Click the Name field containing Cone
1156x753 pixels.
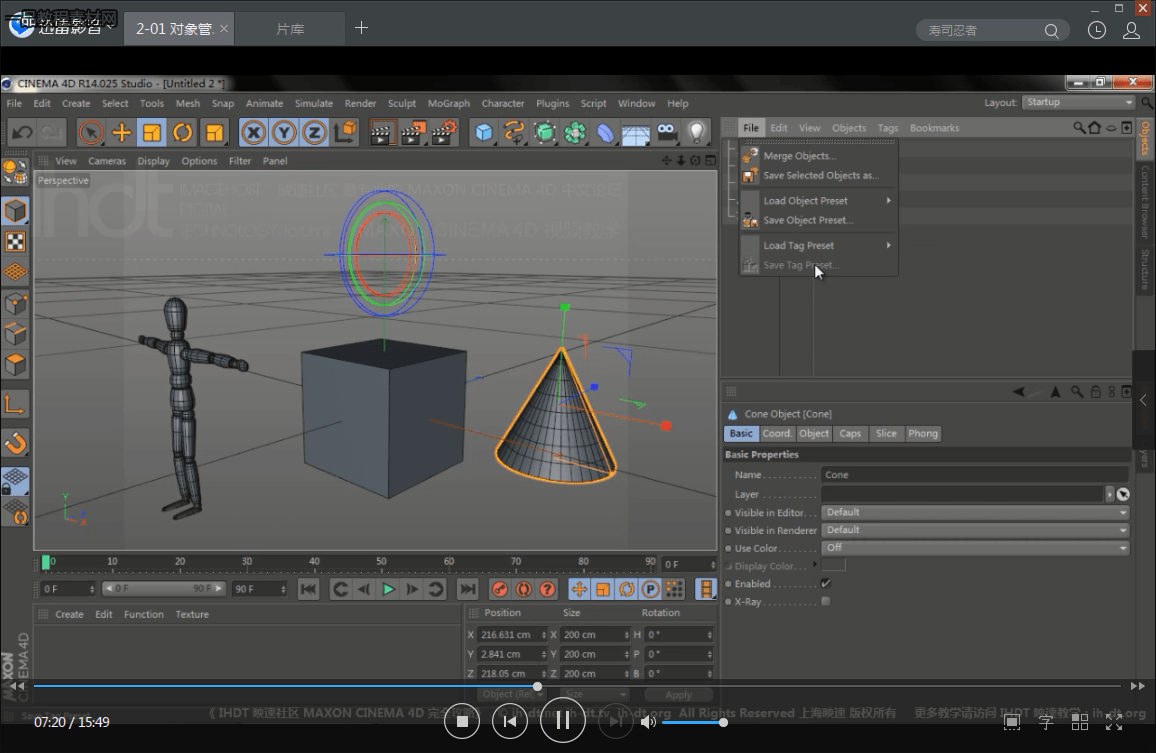tap(975, 475)
